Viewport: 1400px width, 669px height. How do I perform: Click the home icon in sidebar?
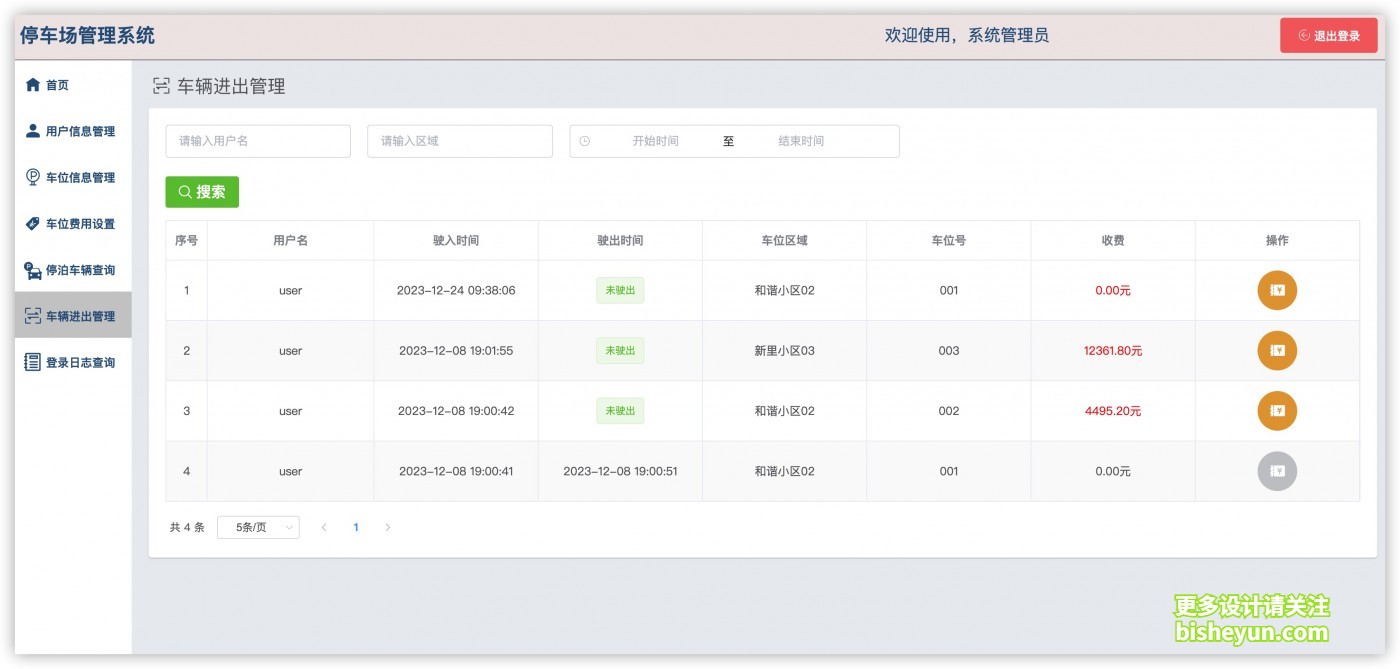(x=33, y=85)
